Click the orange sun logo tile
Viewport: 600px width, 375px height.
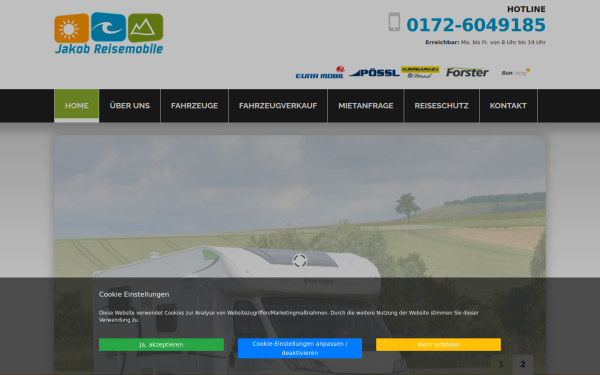pyautogui.click(x=72, y=28)
